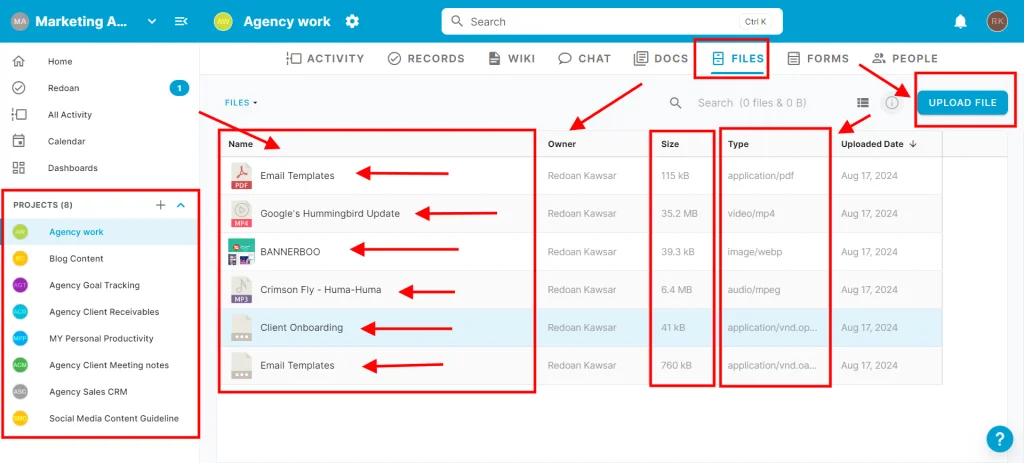Collapse the Projects list chevron
1024x463 pixels.
181,205
